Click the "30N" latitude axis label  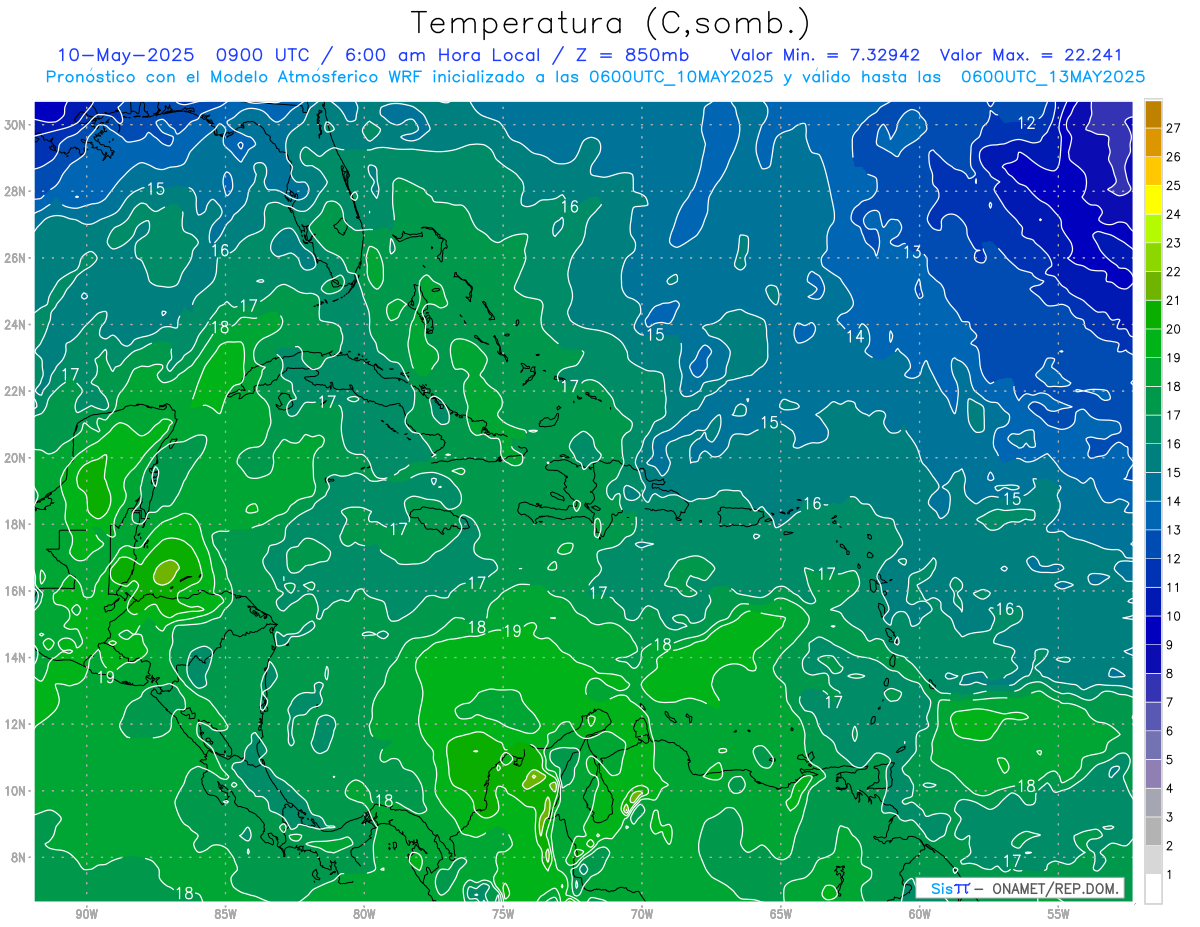click(16, 125)
